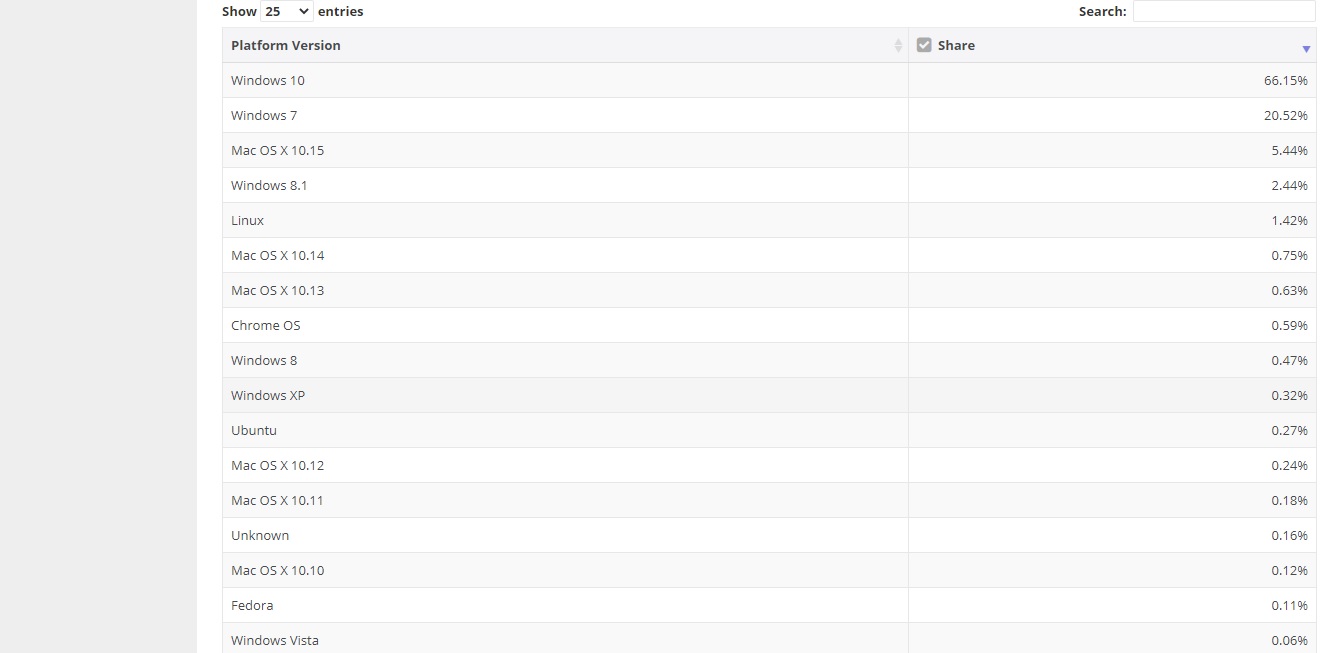Click the 0.18% share value
The image size is (1337, 653).
pos(1290,500)
